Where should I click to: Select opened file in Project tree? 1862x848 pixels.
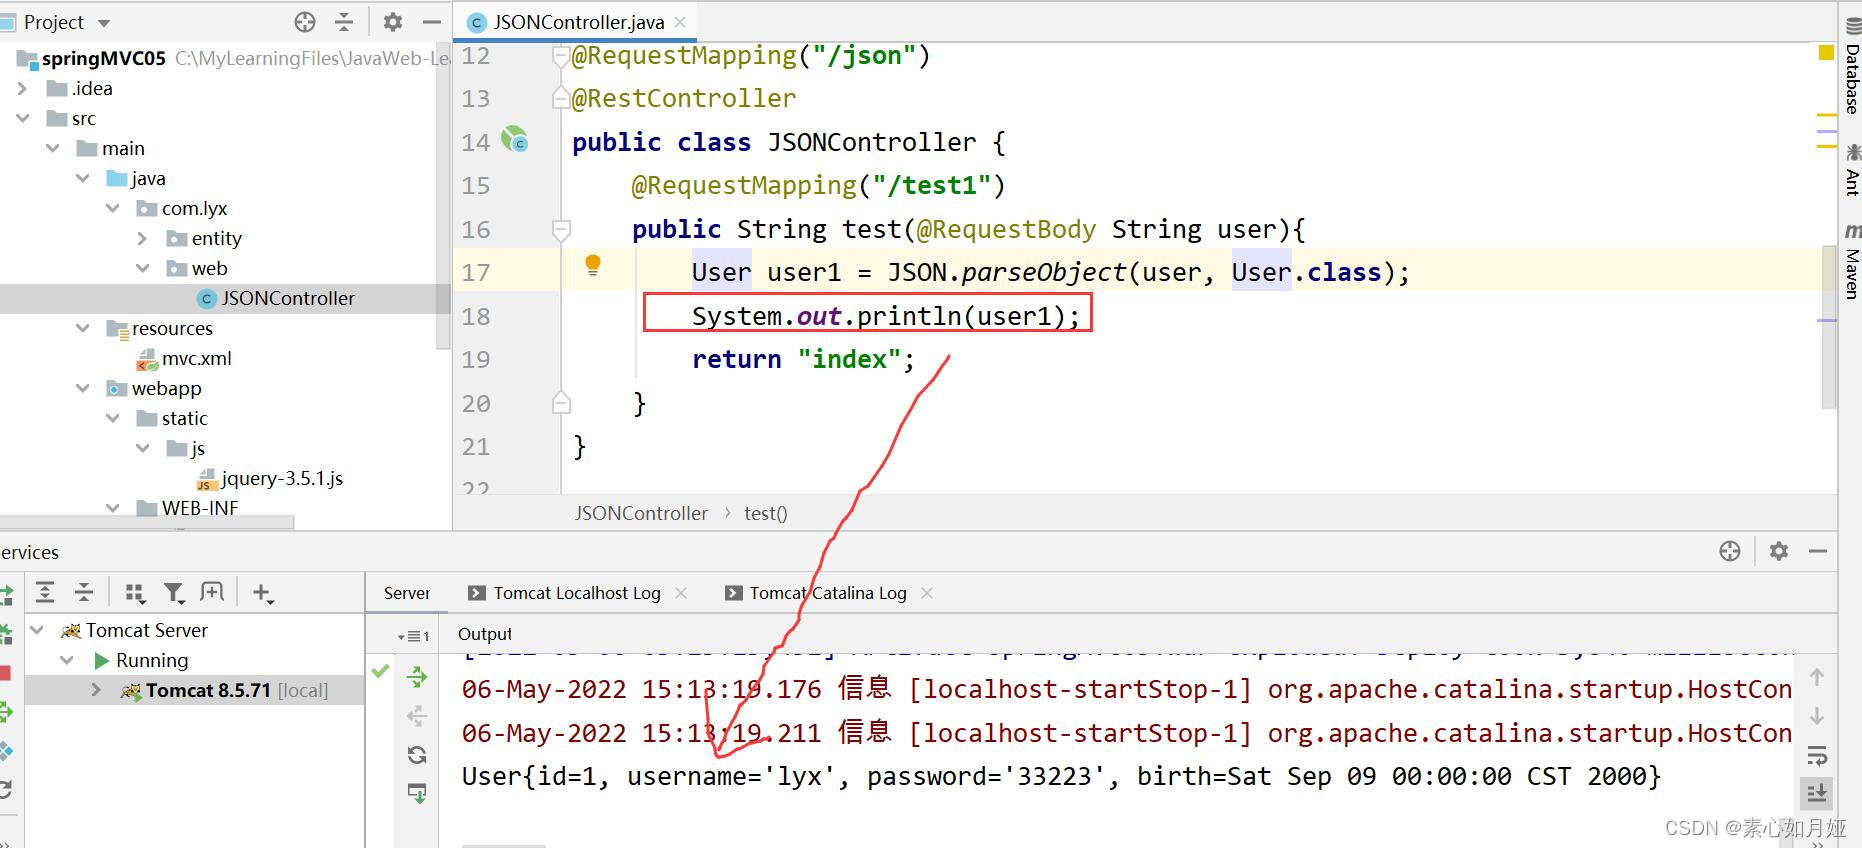pyautogui.click(x=305, y=21)
